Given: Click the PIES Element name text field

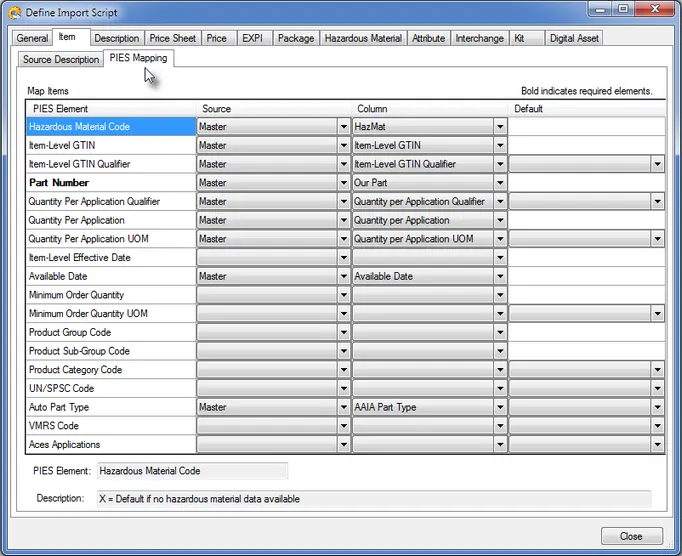Looking at the screenshot, I should tap(191, 471).
